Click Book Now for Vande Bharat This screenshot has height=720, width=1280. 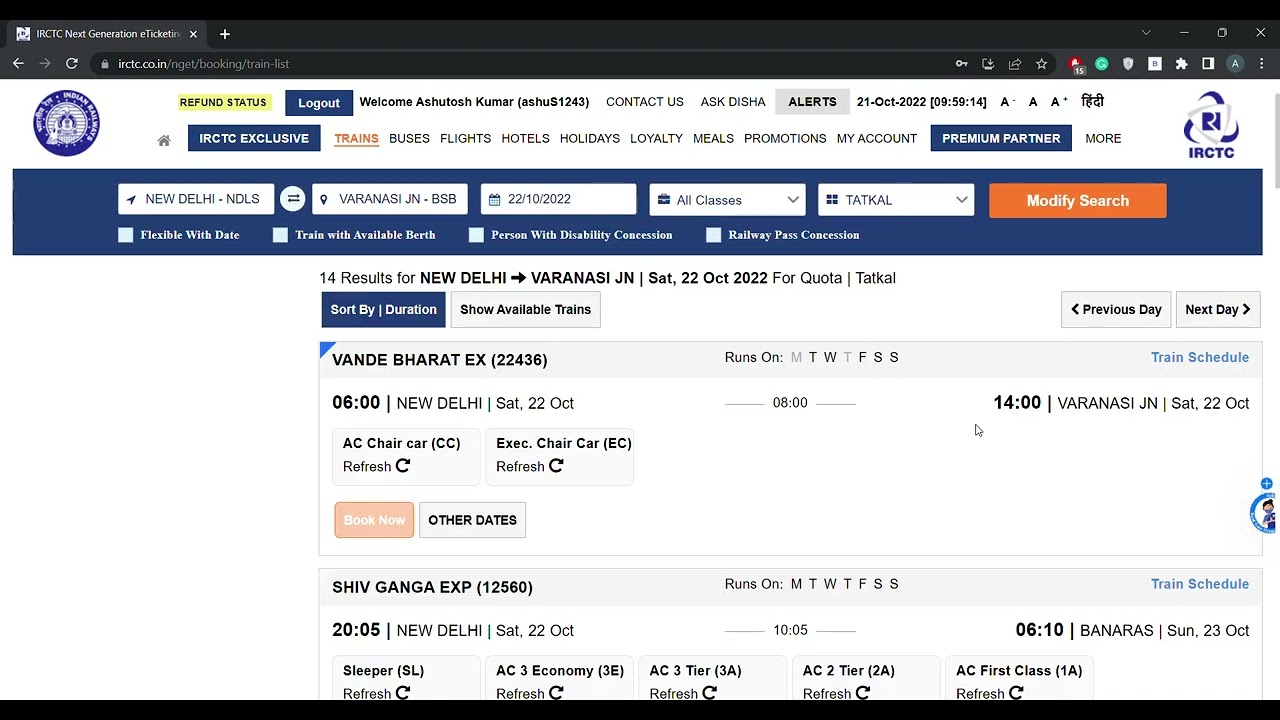pyautogui.click(x=374, y=520)
